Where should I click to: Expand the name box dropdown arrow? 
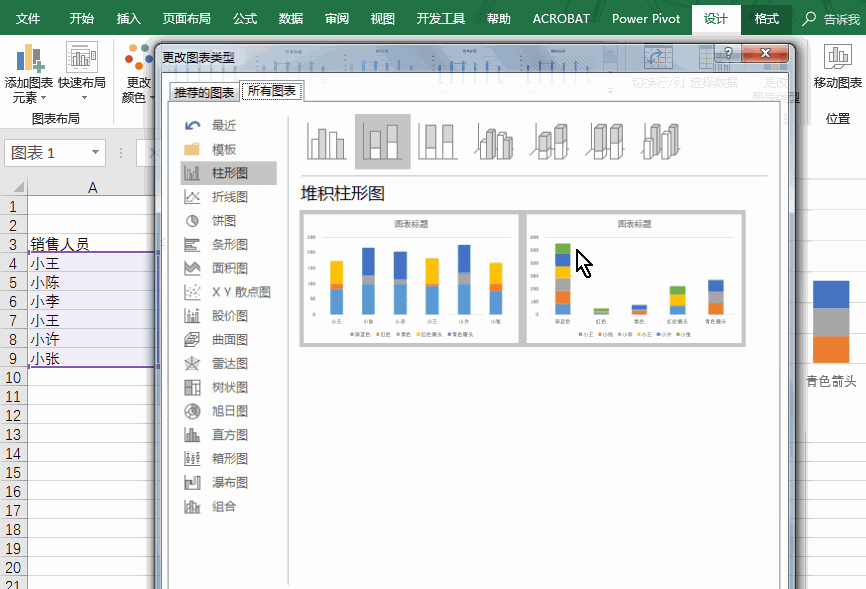pos(95,152)
